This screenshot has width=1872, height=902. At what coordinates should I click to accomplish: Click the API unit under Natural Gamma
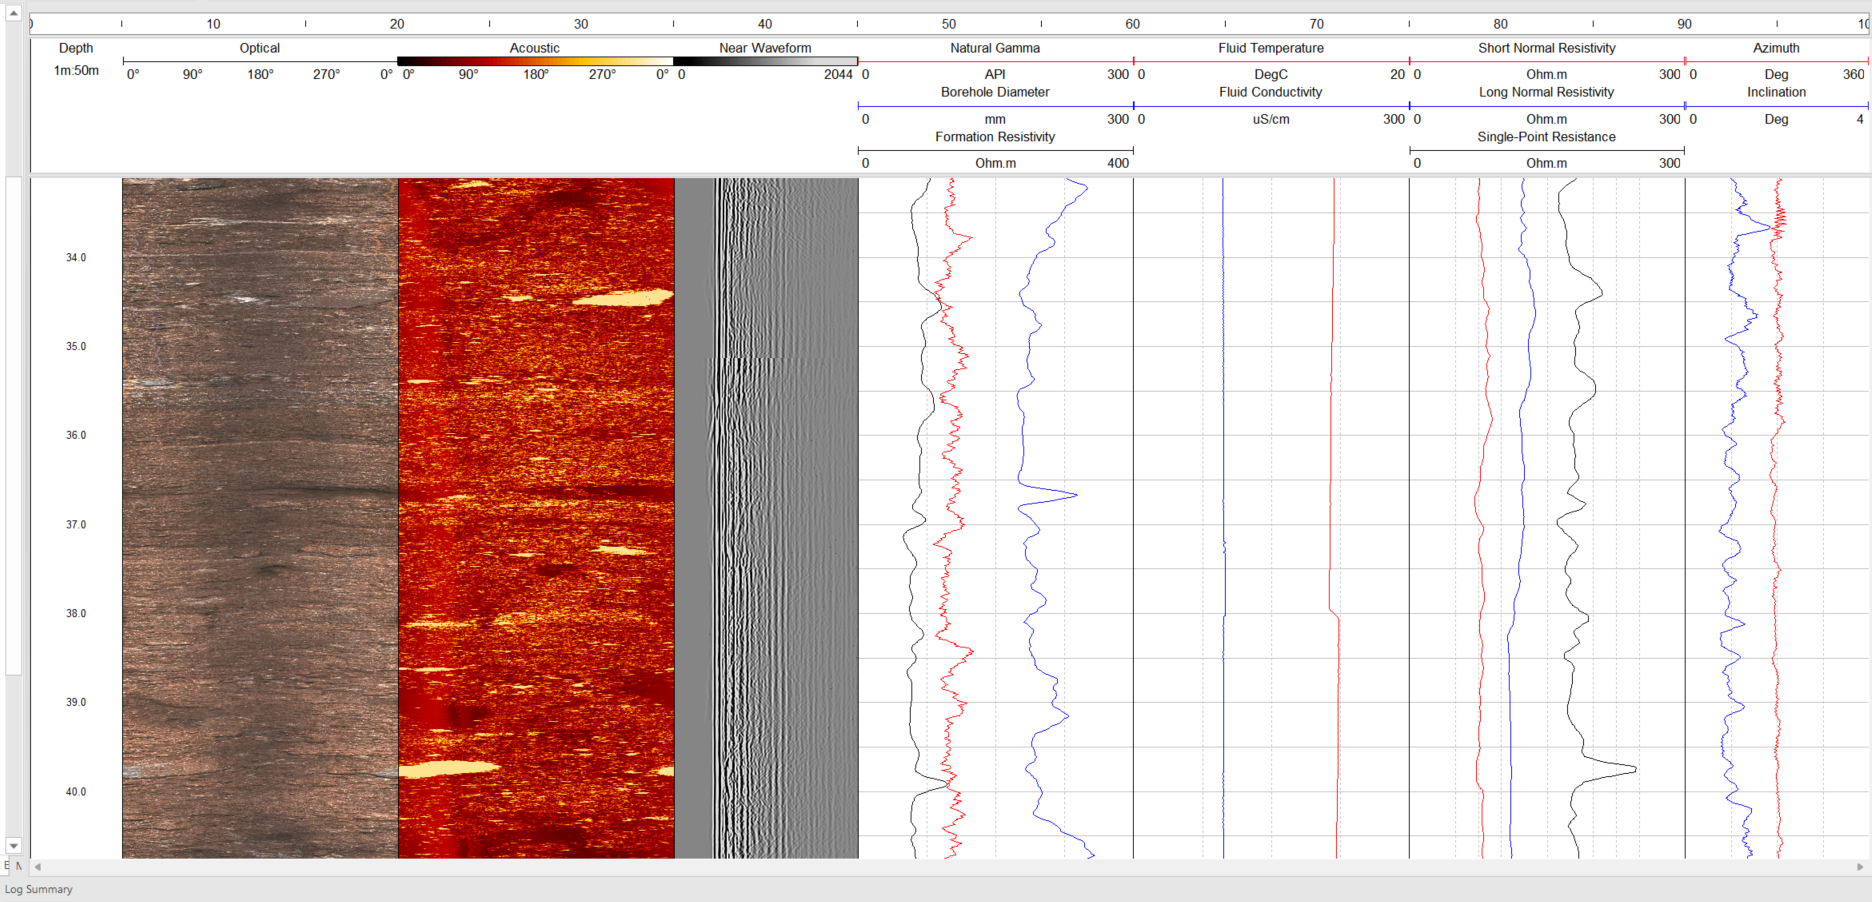click(x=995, y=75)
